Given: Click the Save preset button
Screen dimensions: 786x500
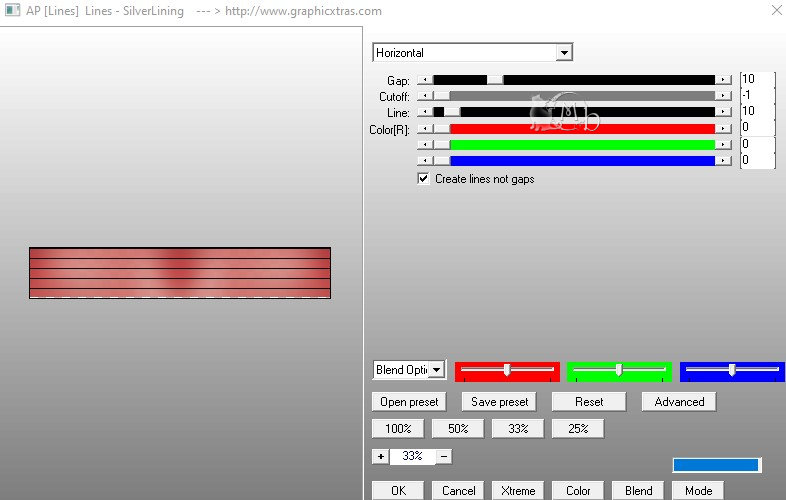Looking at the screenshot, I should coord(499,402).
